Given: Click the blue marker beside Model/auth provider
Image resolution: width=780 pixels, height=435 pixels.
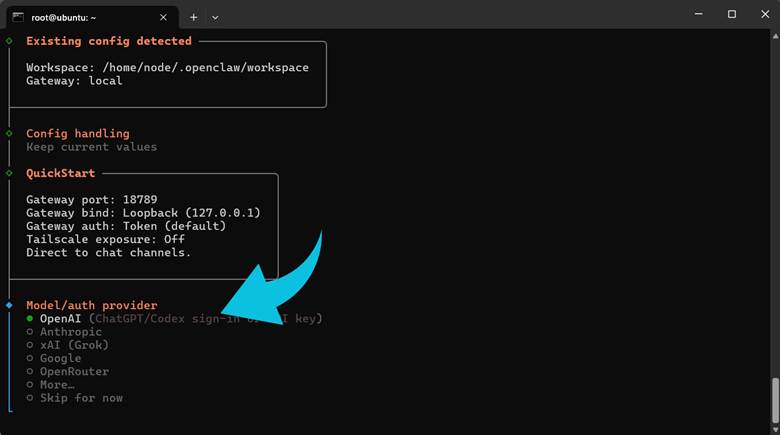Looking at the screenshot, I should (9, 305).
